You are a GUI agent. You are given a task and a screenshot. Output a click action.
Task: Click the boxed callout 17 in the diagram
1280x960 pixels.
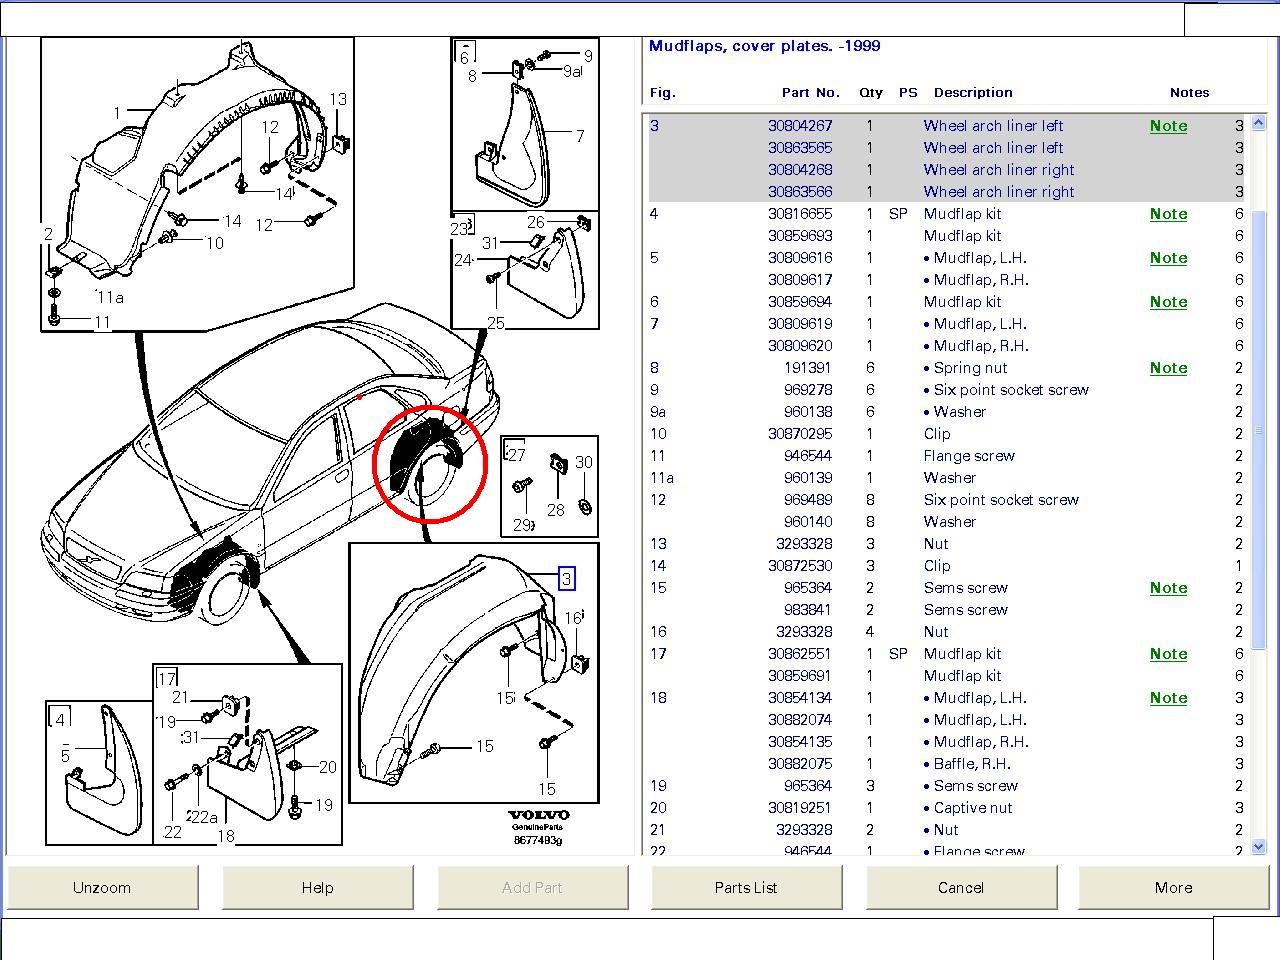coord(167,678)
